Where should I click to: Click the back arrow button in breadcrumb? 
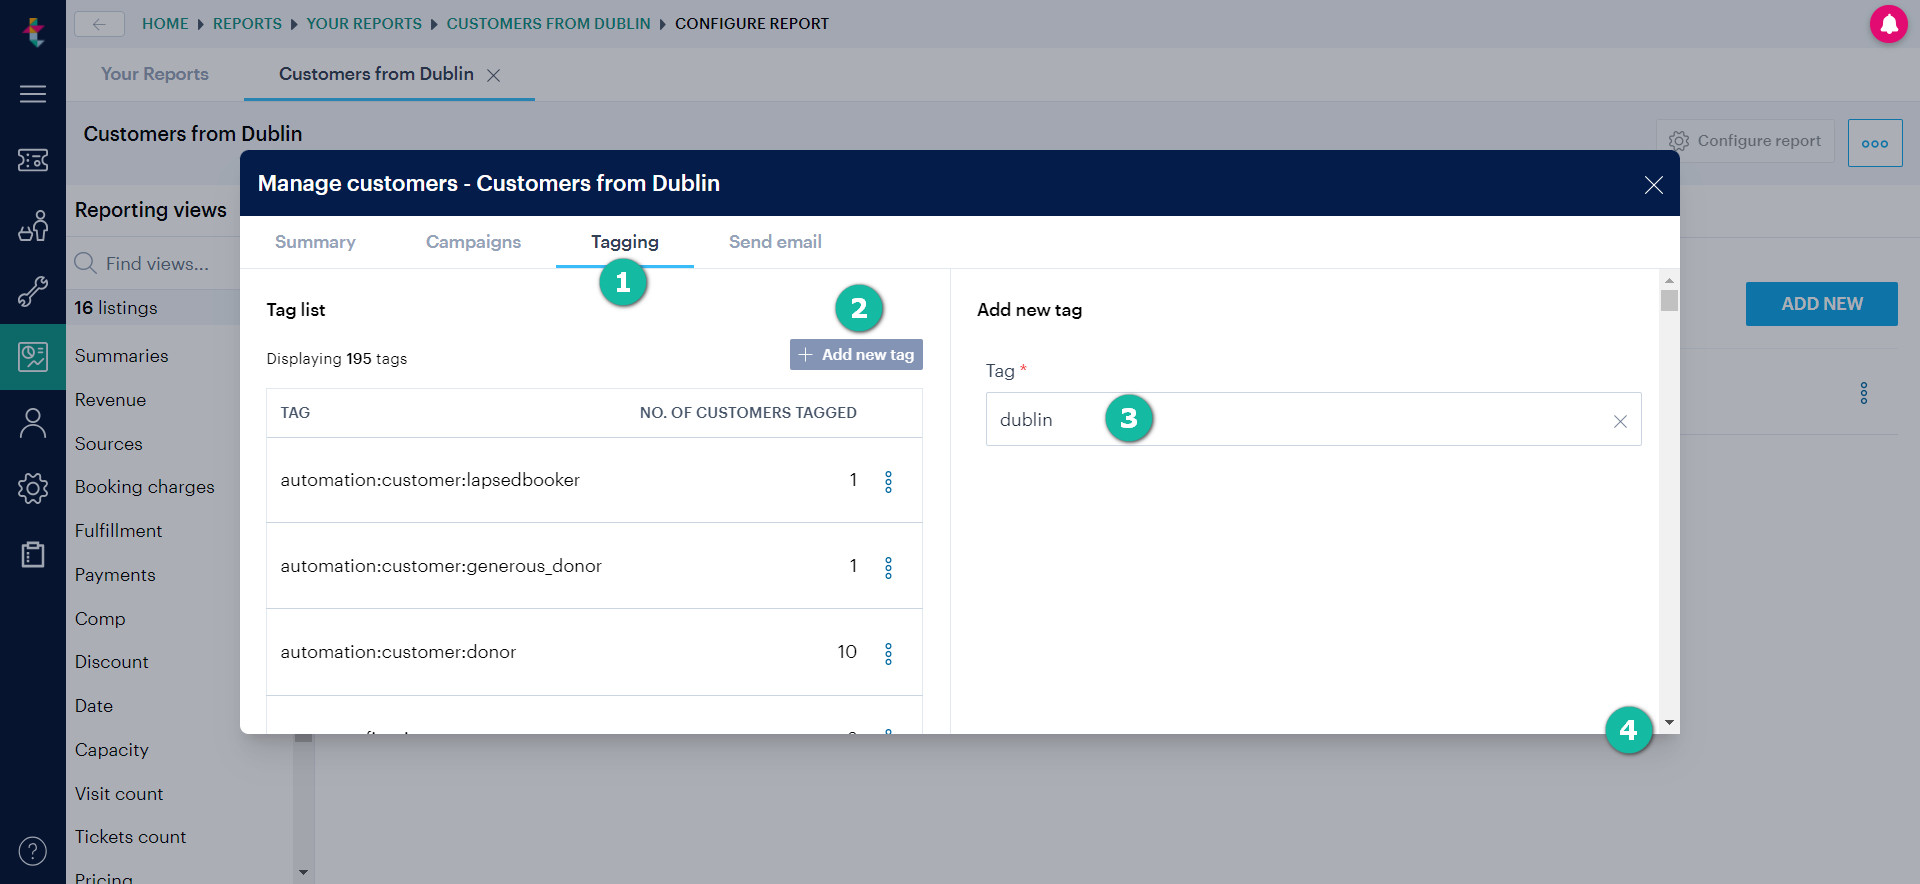[99, 24]
